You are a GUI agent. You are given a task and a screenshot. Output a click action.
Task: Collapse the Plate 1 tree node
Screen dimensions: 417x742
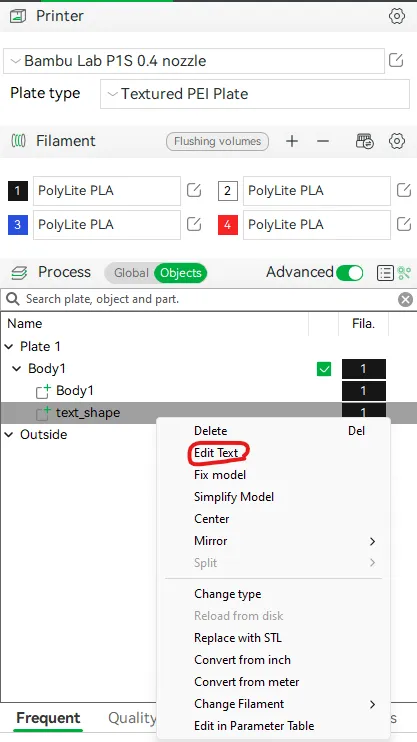point(9,347)
